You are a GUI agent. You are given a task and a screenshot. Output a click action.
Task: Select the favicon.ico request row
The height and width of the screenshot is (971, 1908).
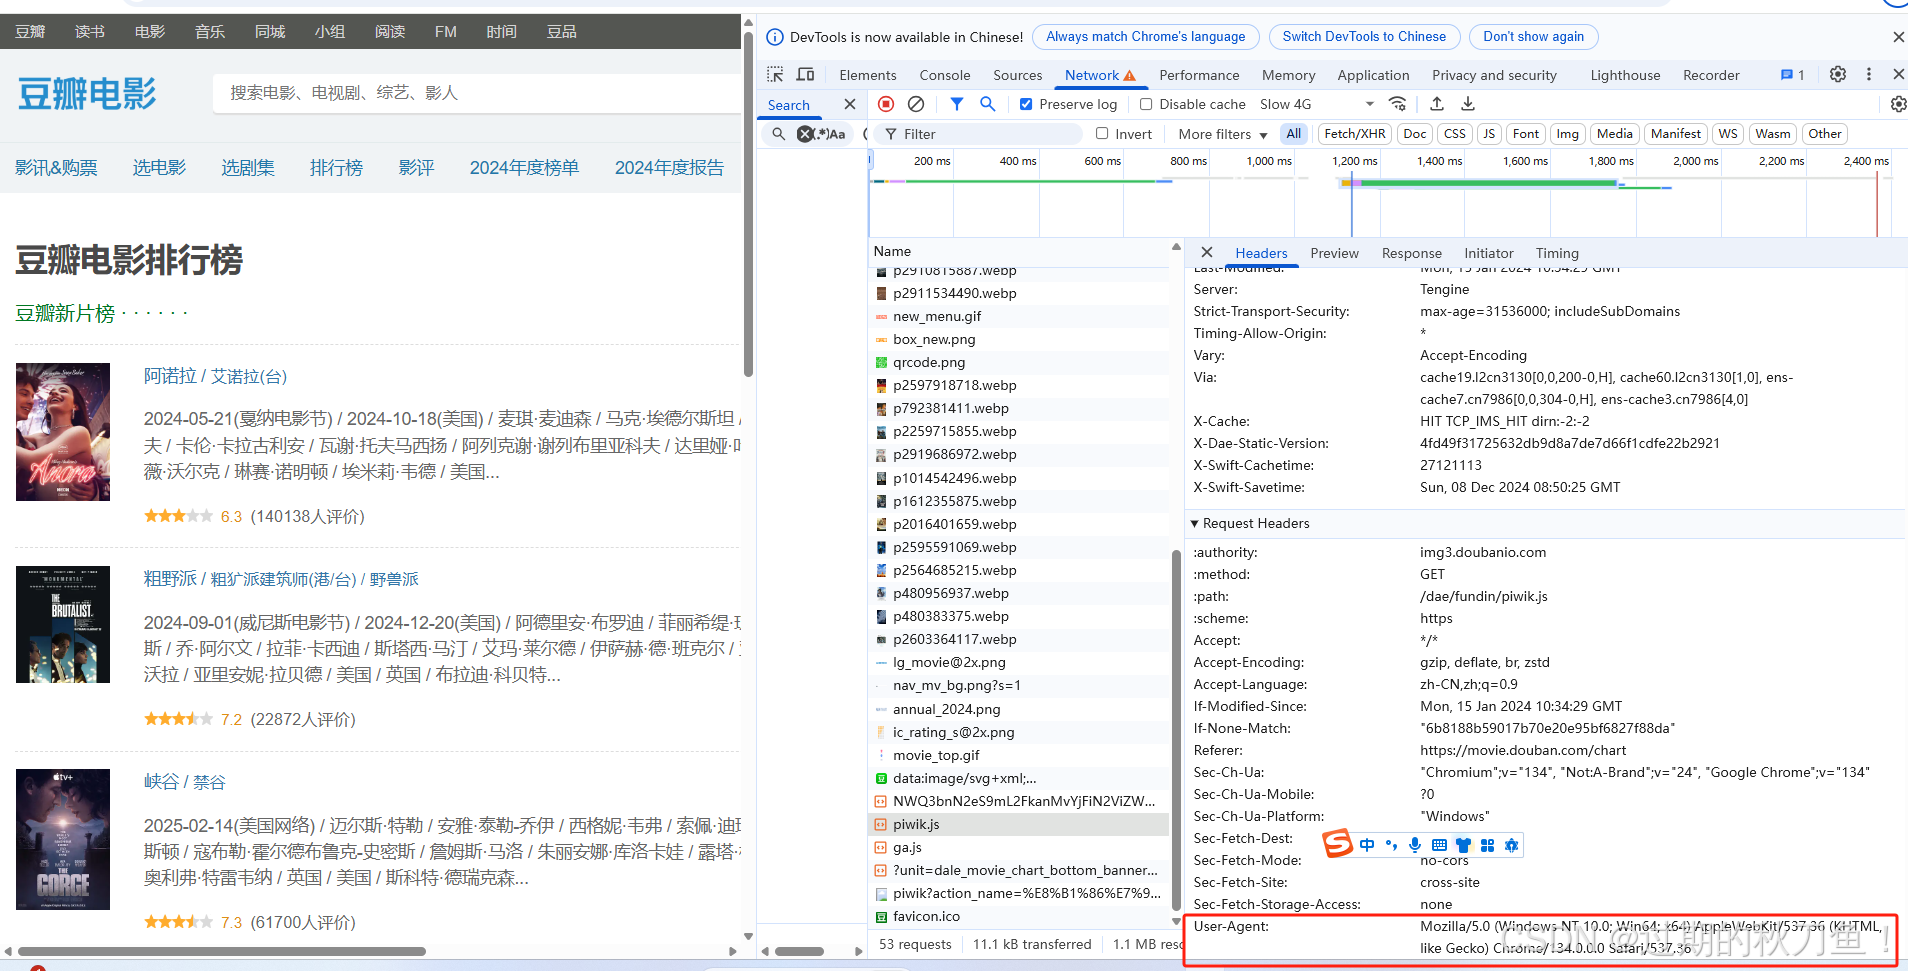pyautogui.click(x=1018, y=916)
